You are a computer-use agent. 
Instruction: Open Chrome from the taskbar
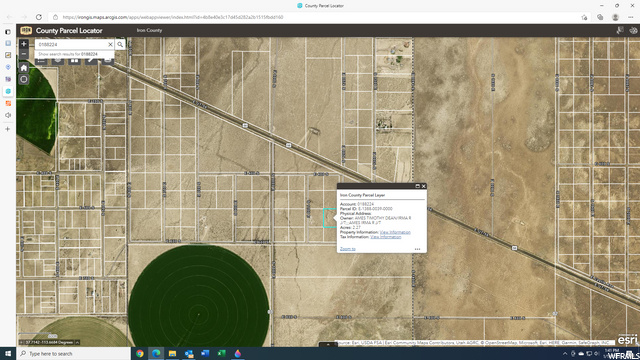140,353
